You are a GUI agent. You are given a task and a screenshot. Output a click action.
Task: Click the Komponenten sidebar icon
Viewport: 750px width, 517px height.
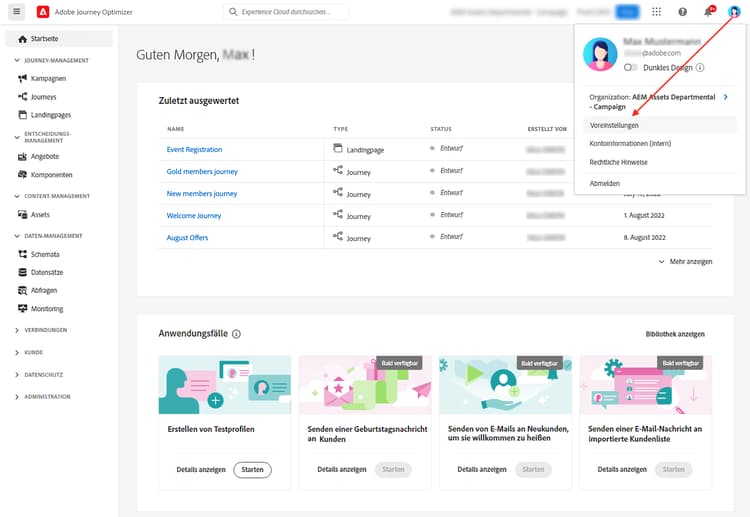(x=22, y=175)
